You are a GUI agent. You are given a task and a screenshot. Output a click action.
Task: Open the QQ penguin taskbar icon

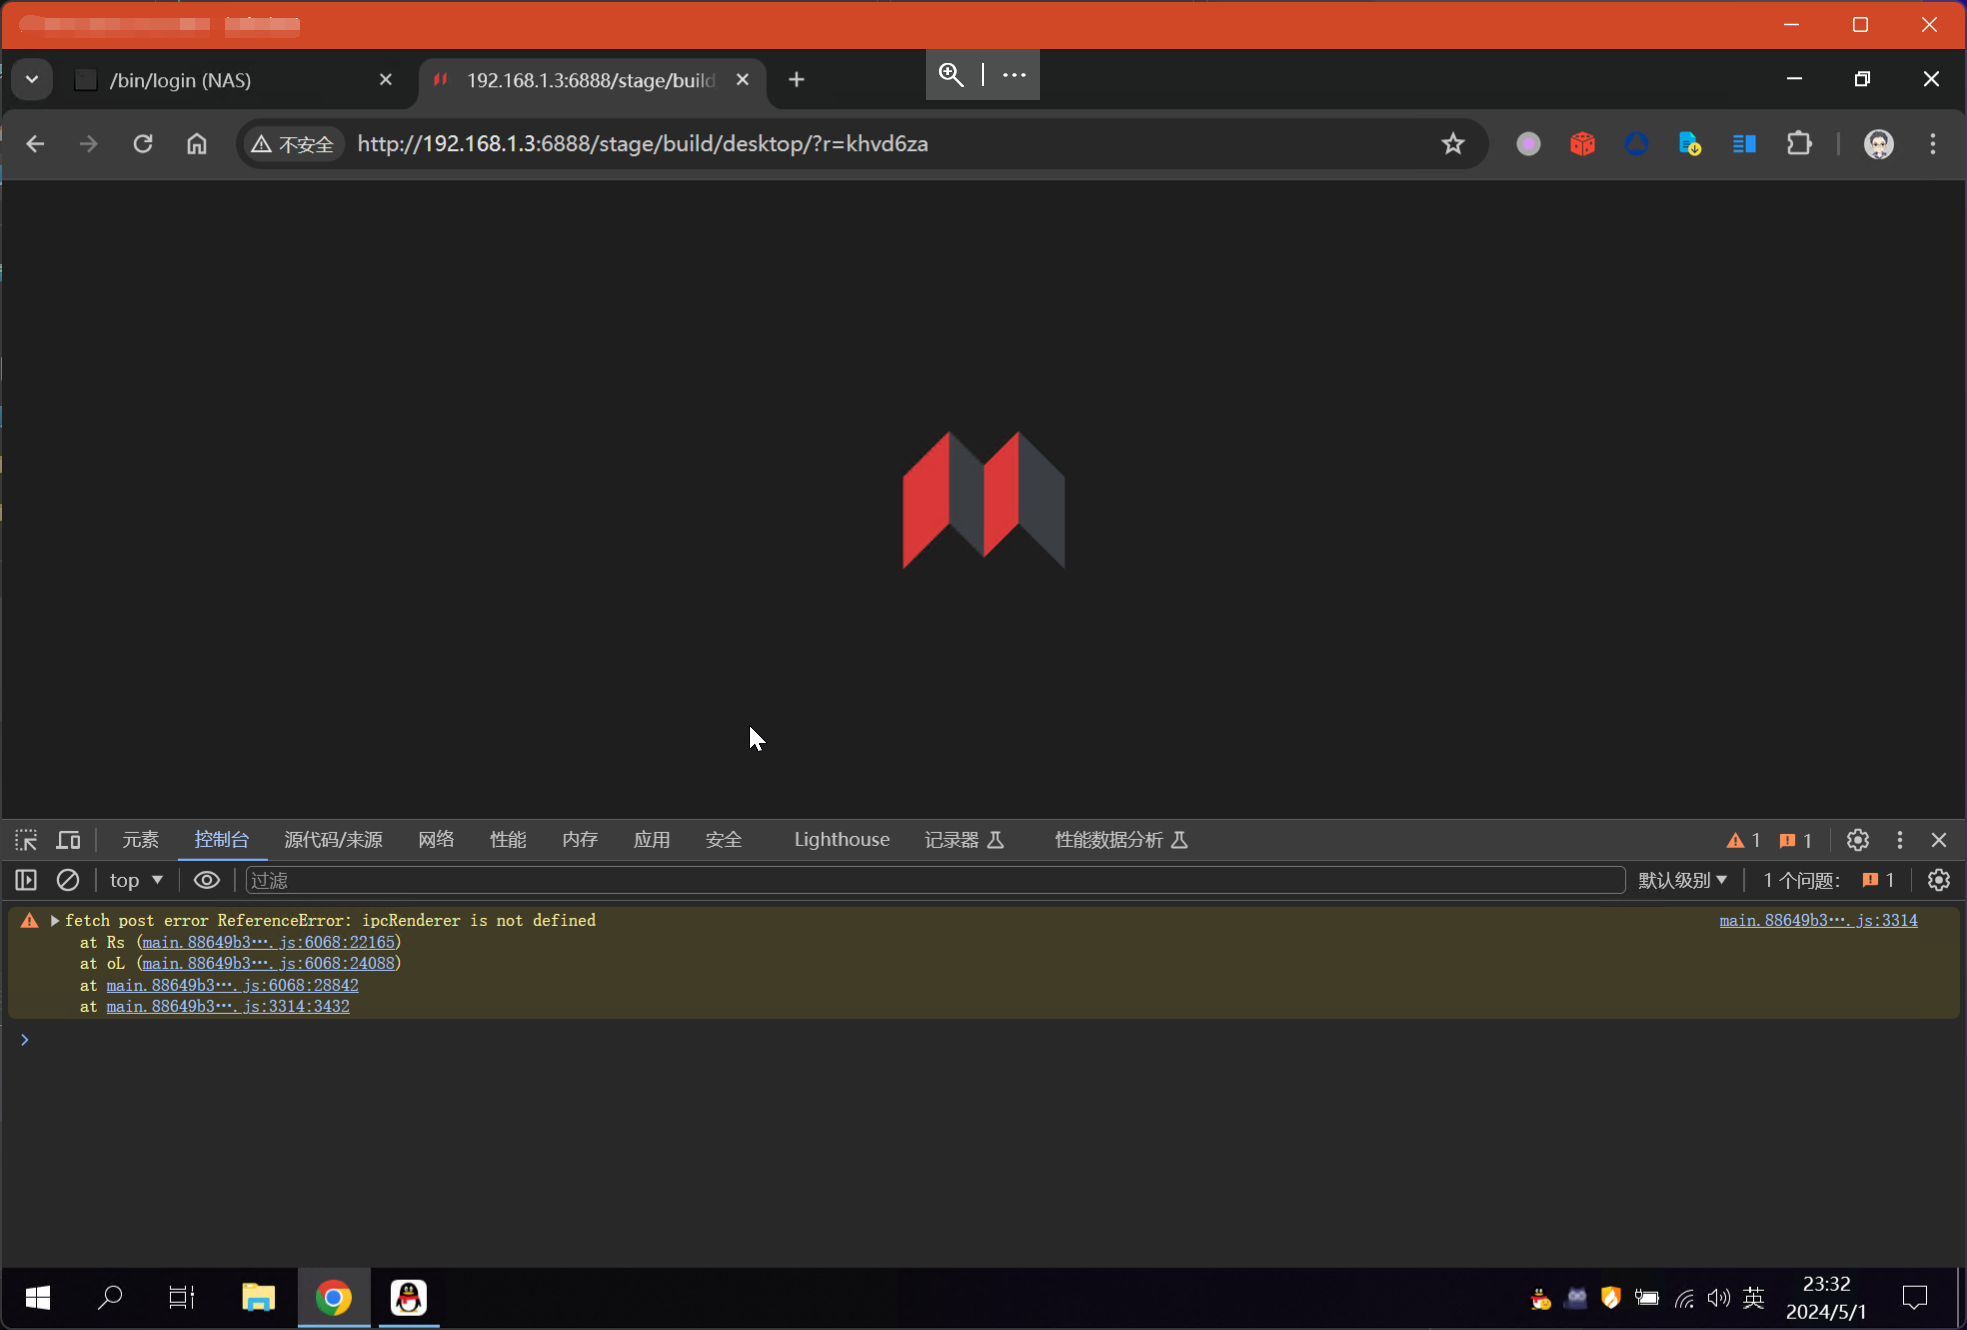408,1298
